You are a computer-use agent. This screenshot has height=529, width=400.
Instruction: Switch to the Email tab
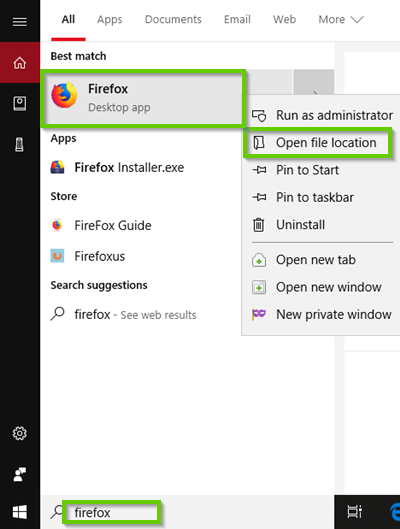(x=237, y=20)
